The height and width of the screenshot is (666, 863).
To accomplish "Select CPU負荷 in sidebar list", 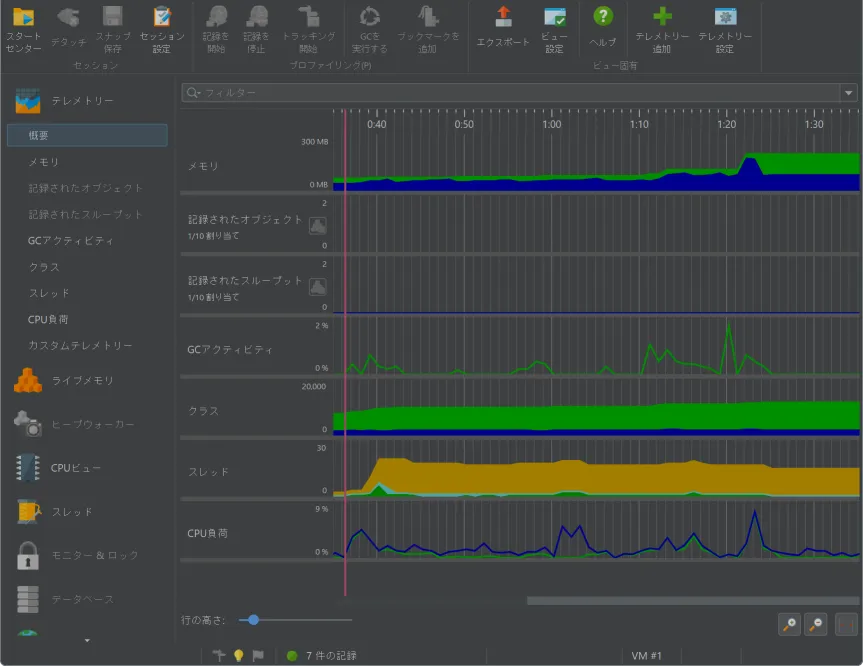I will (x=48, y=319).
